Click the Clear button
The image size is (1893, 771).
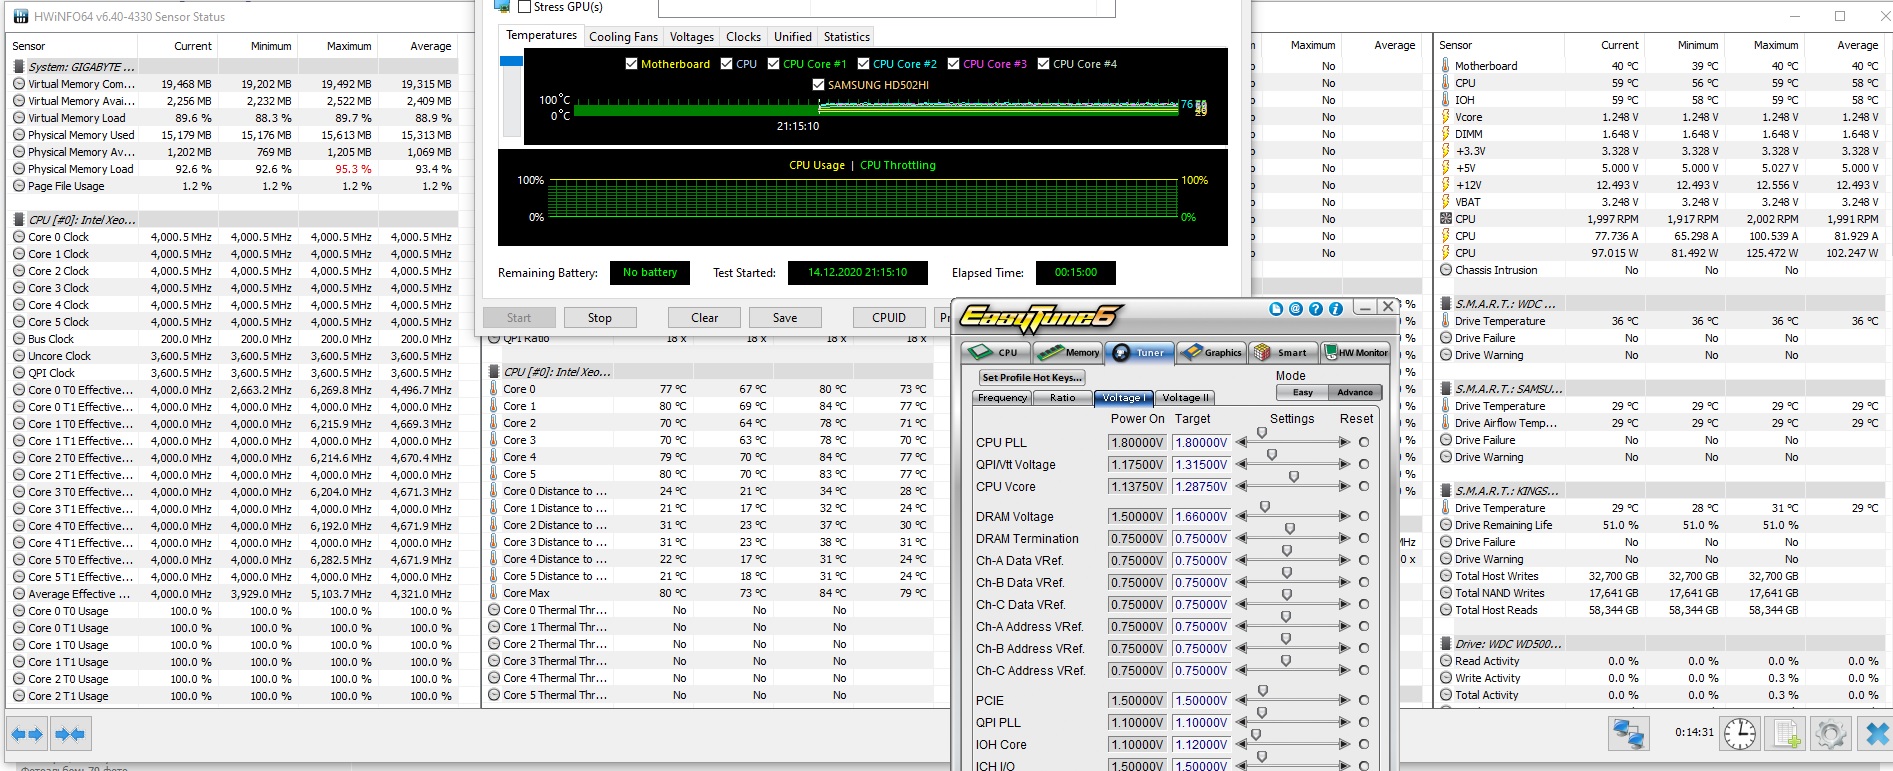(705, 318)
